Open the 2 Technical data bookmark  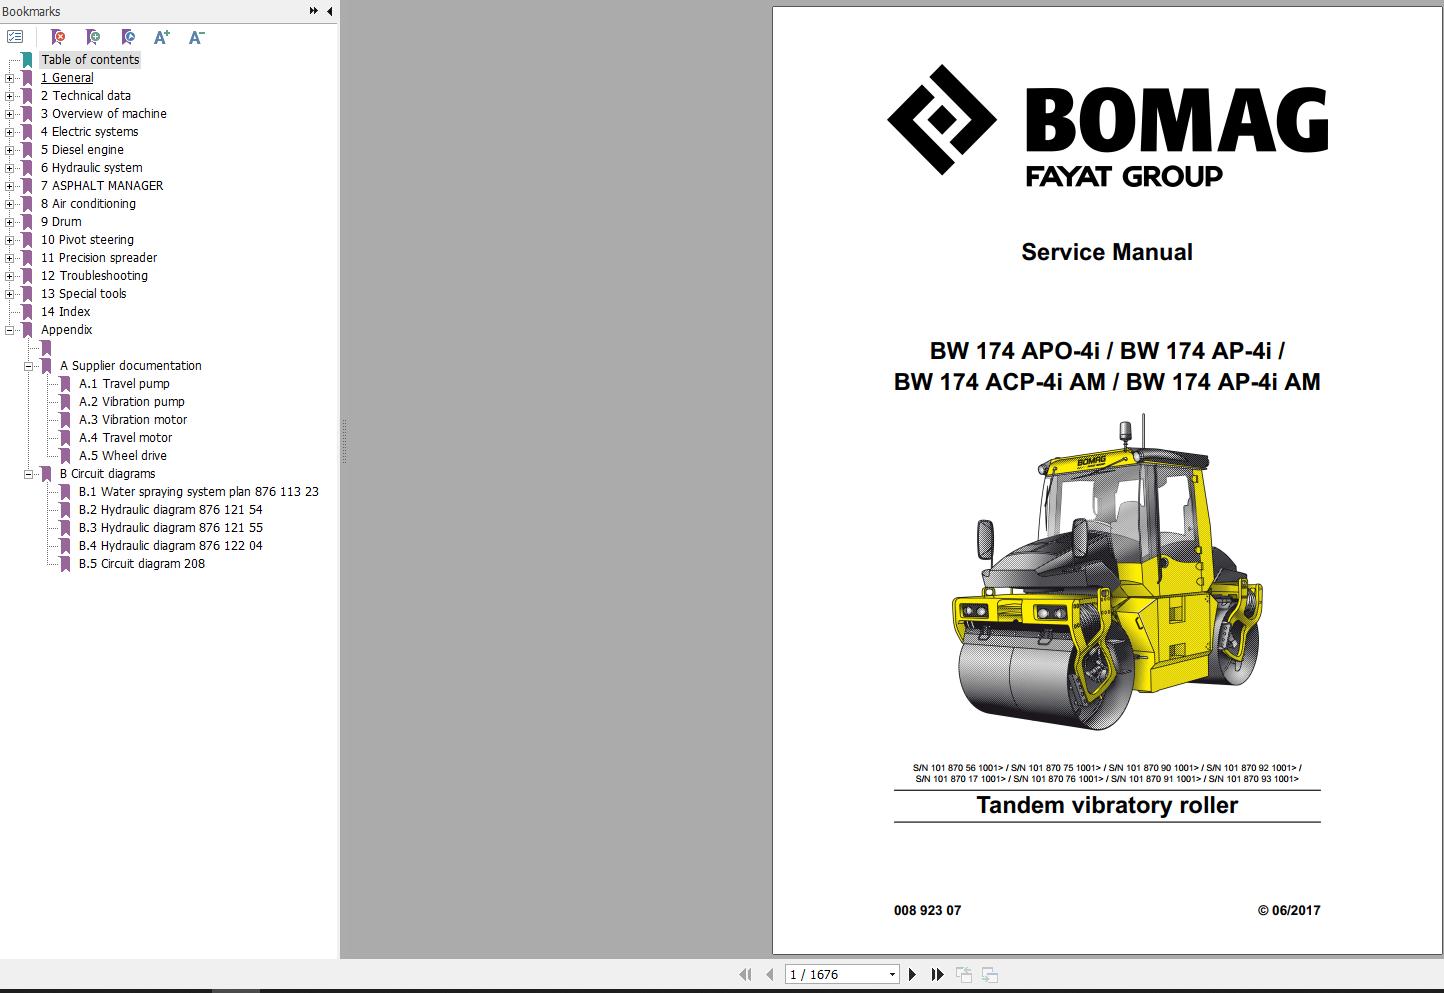point(86,96)
